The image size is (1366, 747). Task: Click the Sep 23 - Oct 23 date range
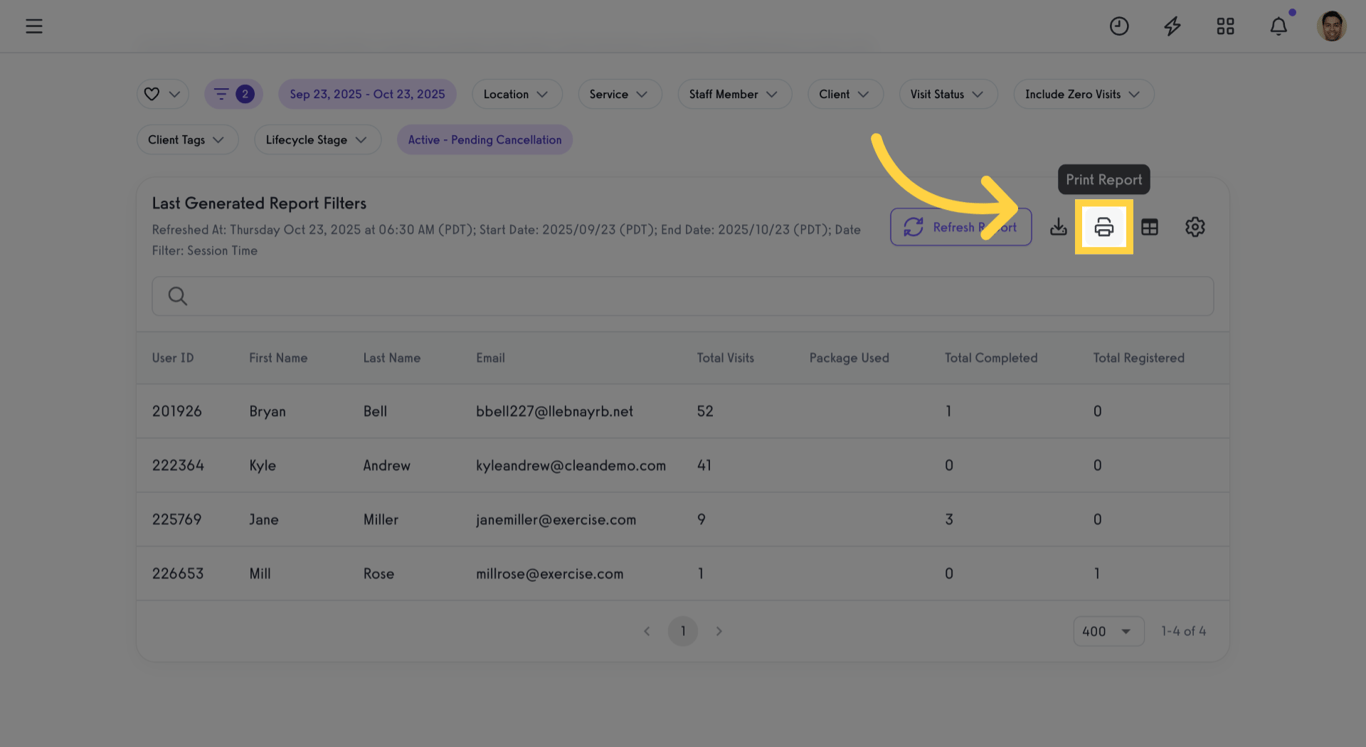pos(367,93)
